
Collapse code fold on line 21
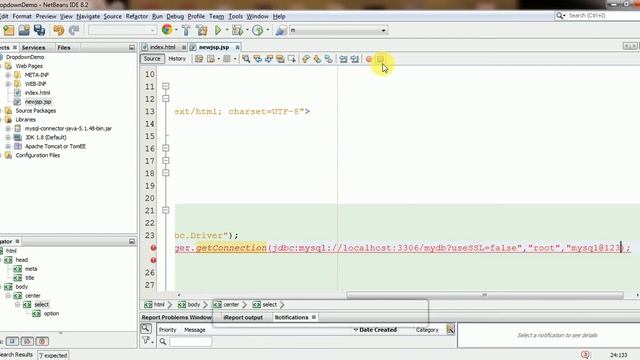tap(166, 210)
